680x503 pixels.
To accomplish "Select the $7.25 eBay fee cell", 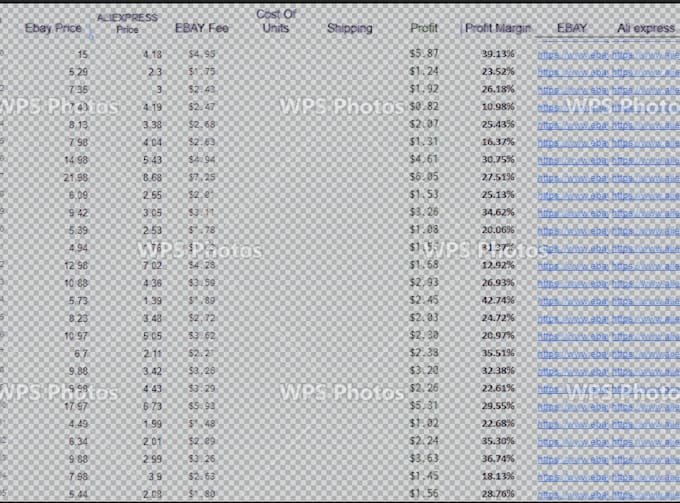I will point(202,177).
